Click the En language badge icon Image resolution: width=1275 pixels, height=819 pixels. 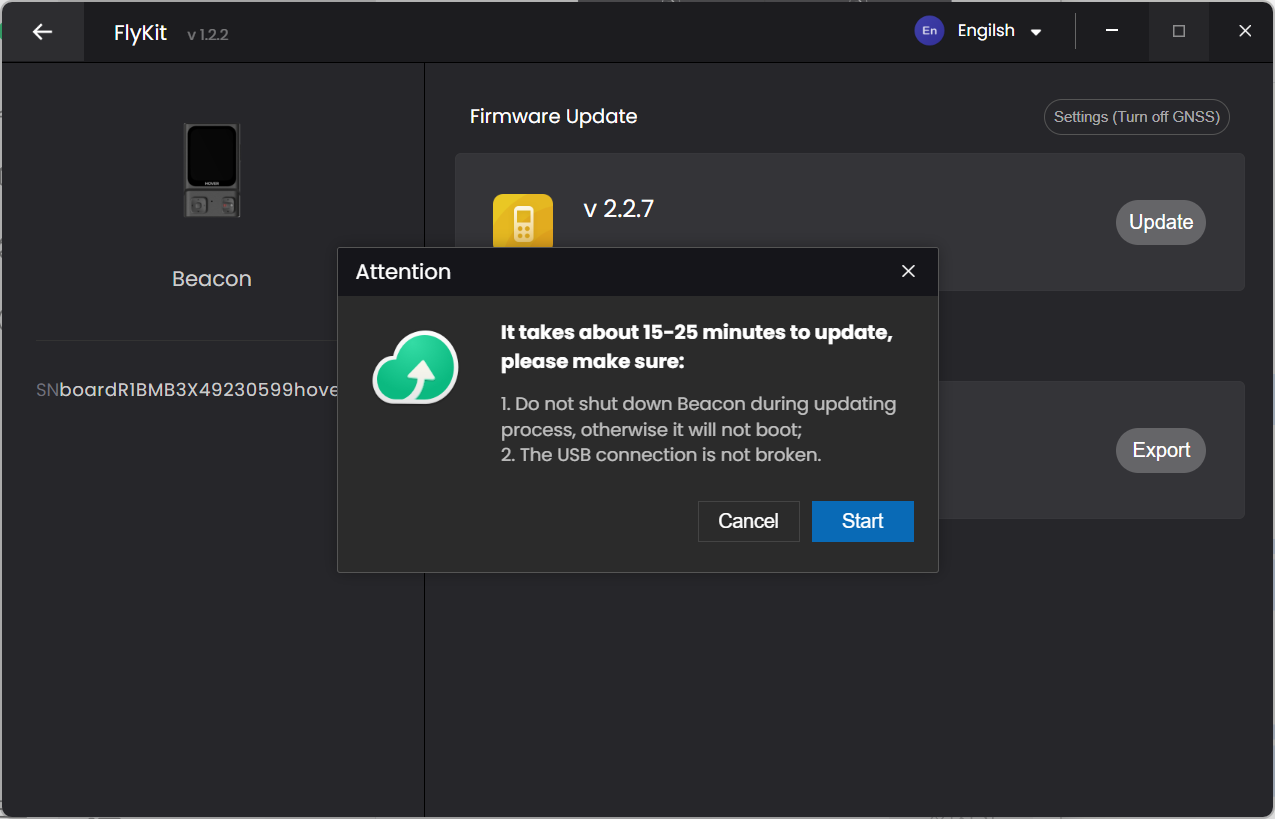coord(929,31)
